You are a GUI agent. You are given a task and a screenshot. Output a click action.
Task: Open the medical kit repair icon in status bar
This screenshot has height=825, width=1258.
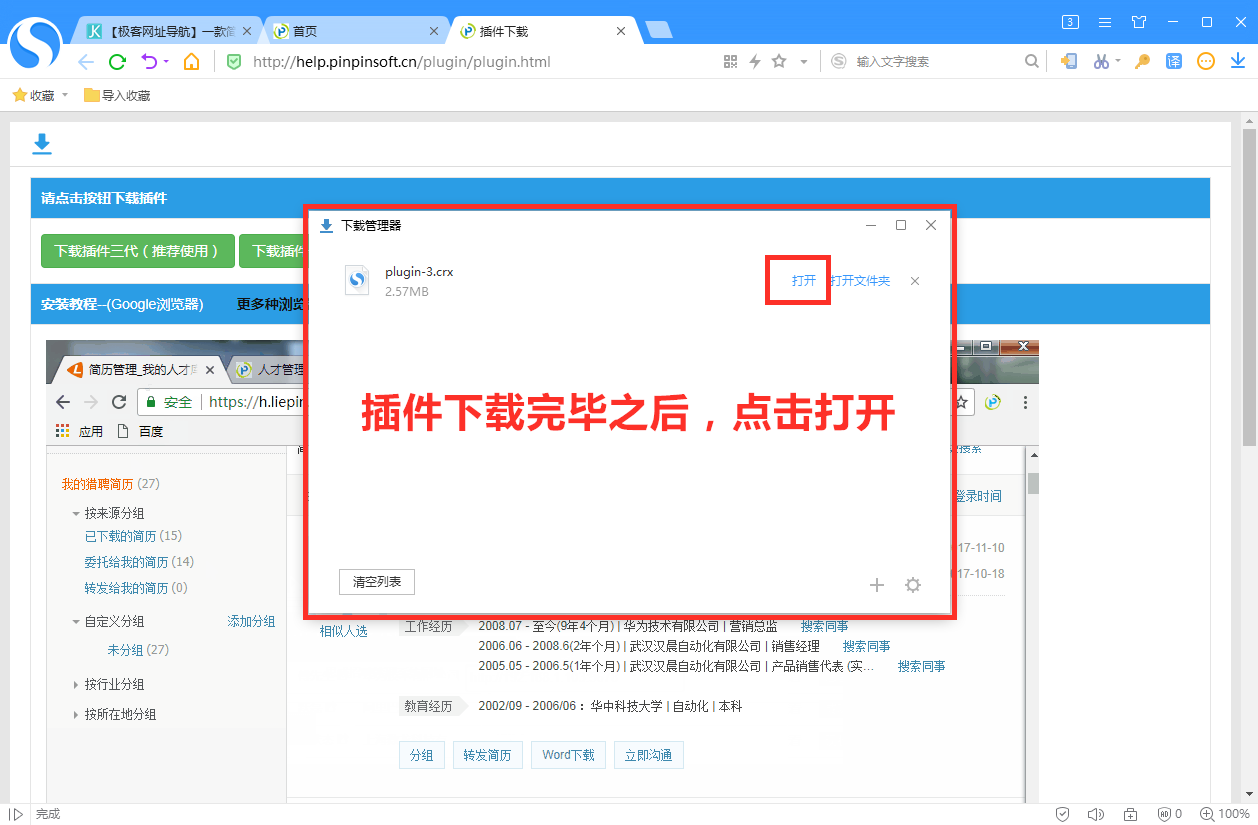click(1130, 813)
